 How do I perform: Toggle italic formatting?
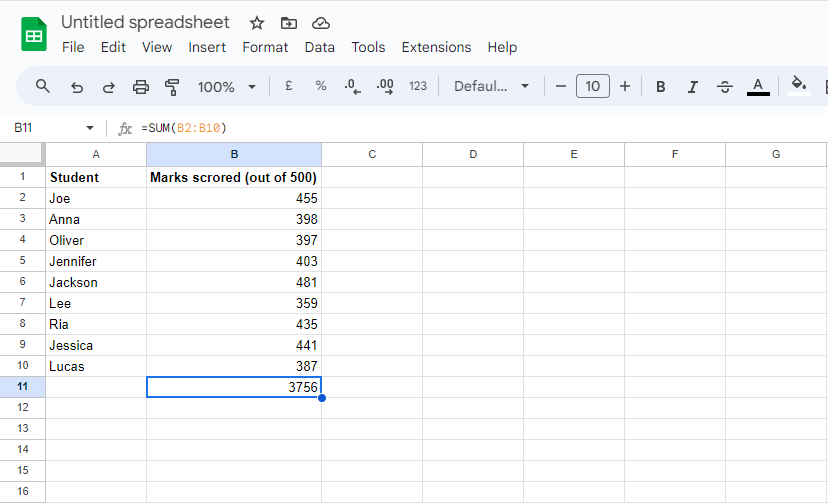692,87
